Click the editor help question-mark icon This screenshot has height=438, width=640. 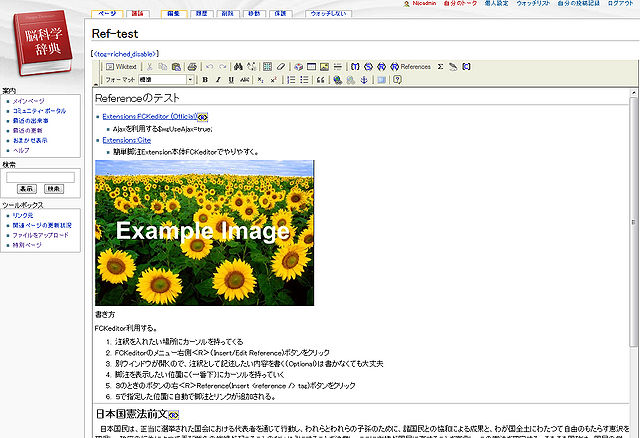(397, 79)
